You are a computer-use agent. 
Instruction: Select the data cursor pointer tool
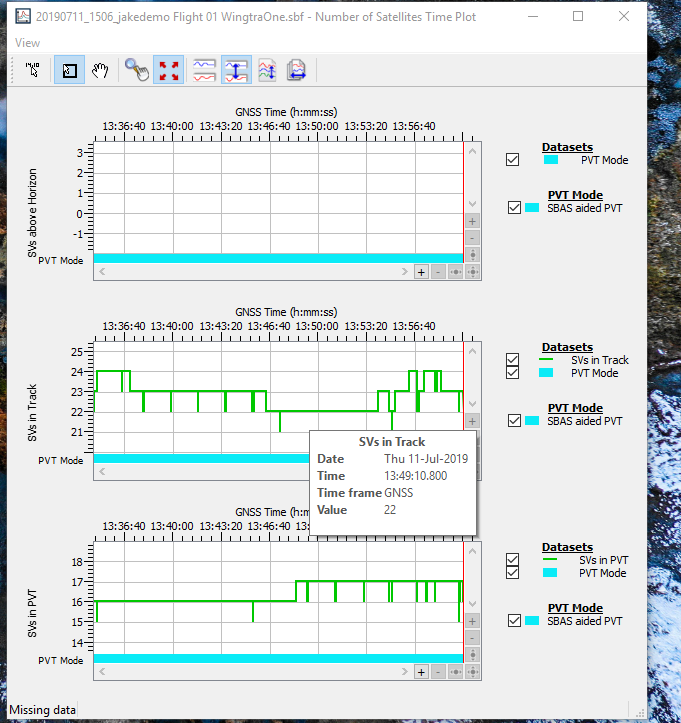tap(32, 71)
